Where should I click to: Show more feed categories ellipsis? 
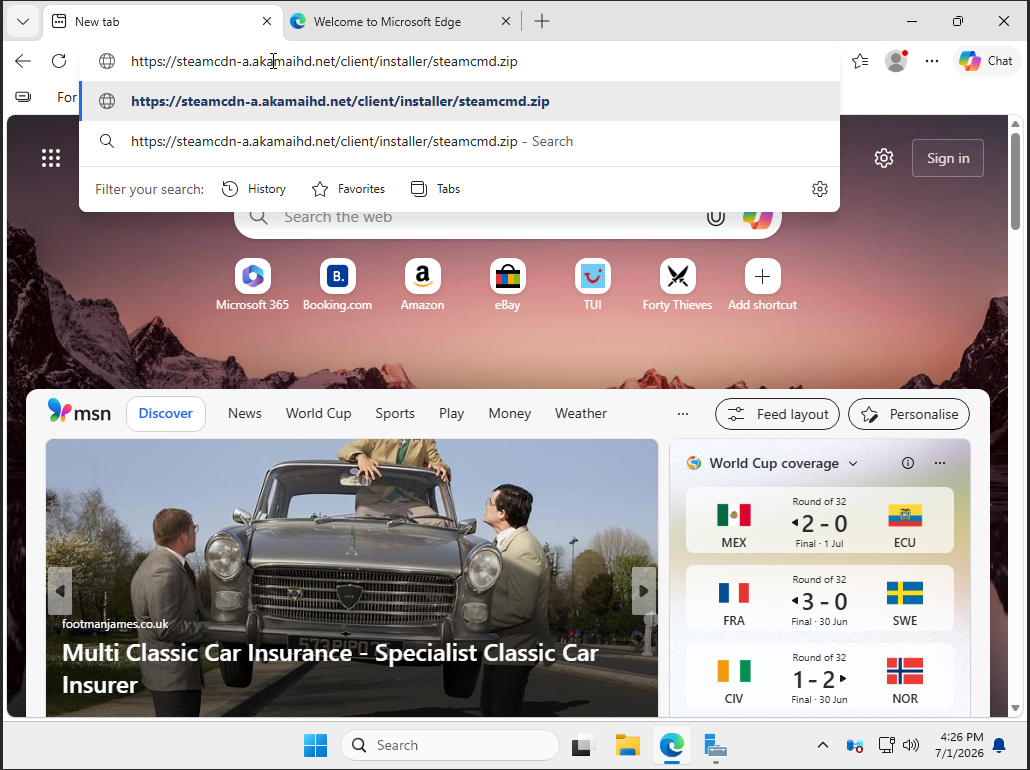(x=683, y=414)
